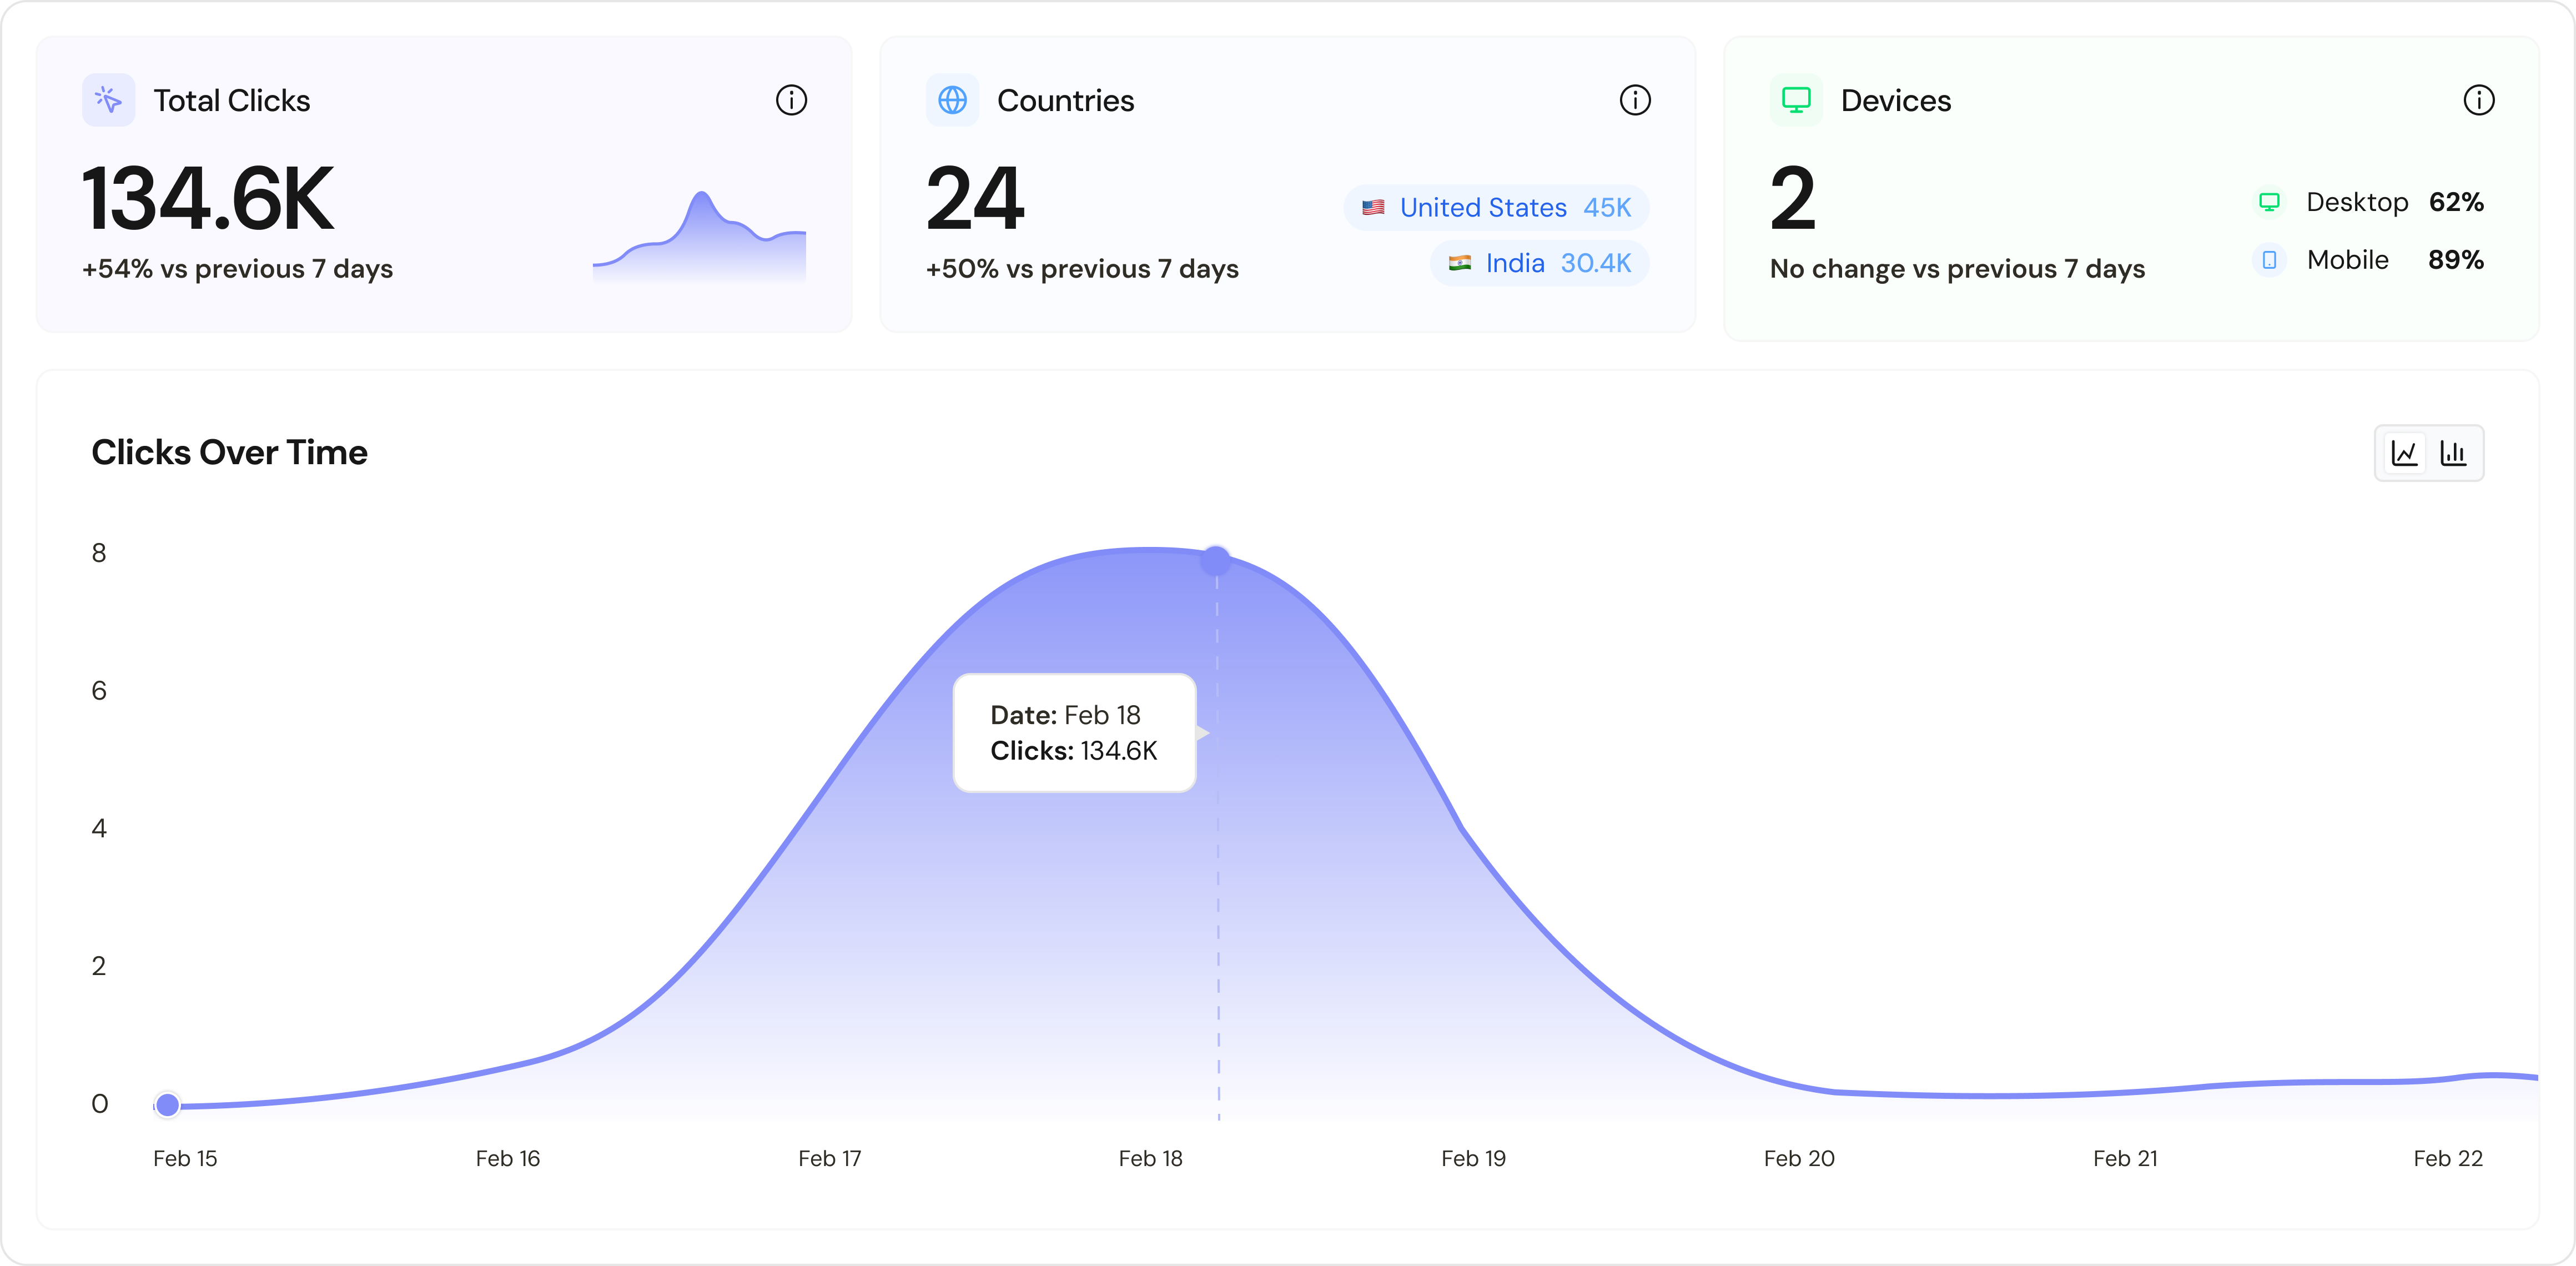Select the Feb 18 peak data point

[x=1216, y=561]
